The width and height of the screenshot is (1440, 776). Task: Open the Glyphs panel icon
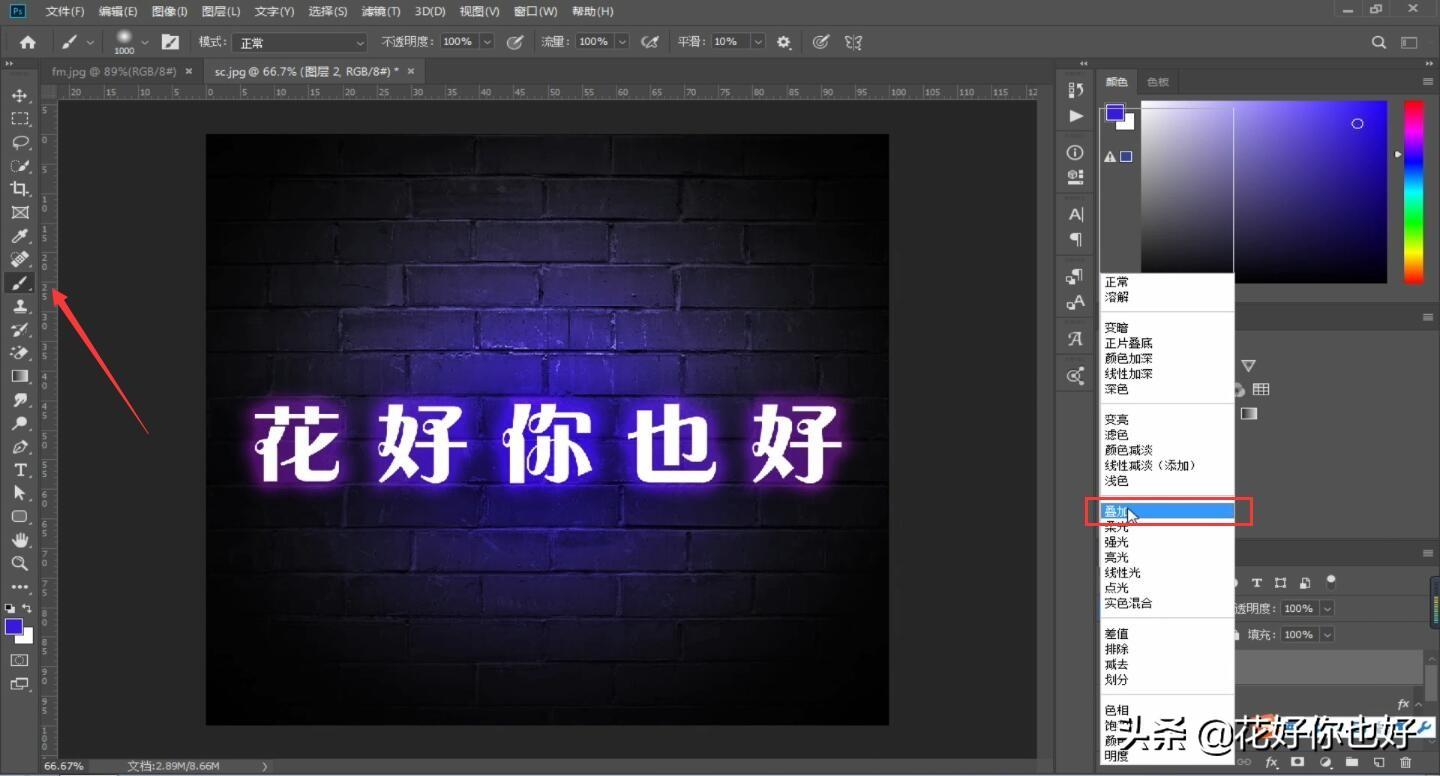pos(1075,339)
